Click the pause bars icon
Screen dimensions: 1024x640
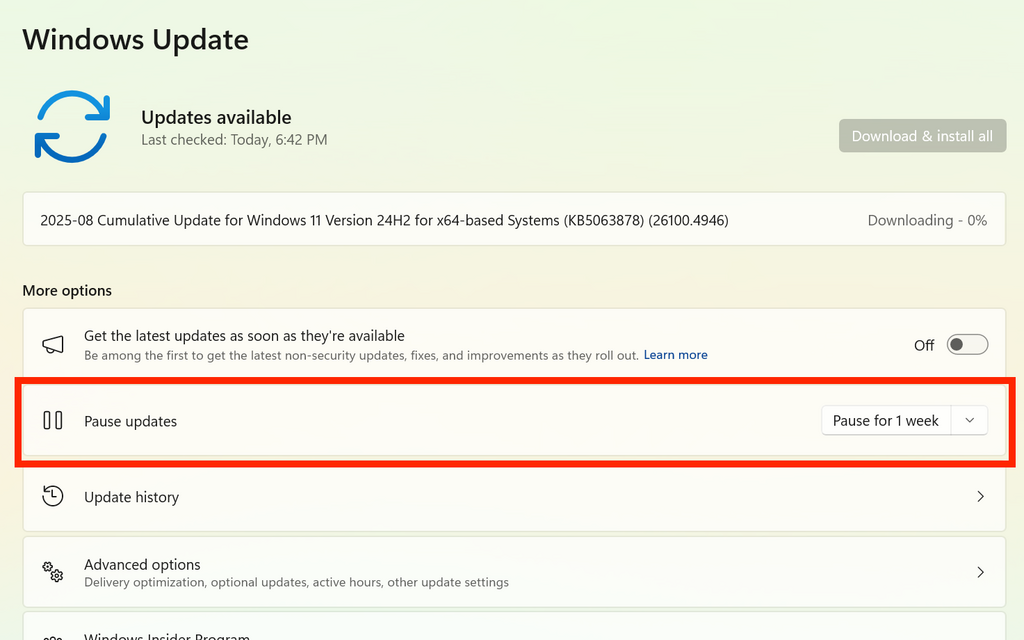point(53,421)
